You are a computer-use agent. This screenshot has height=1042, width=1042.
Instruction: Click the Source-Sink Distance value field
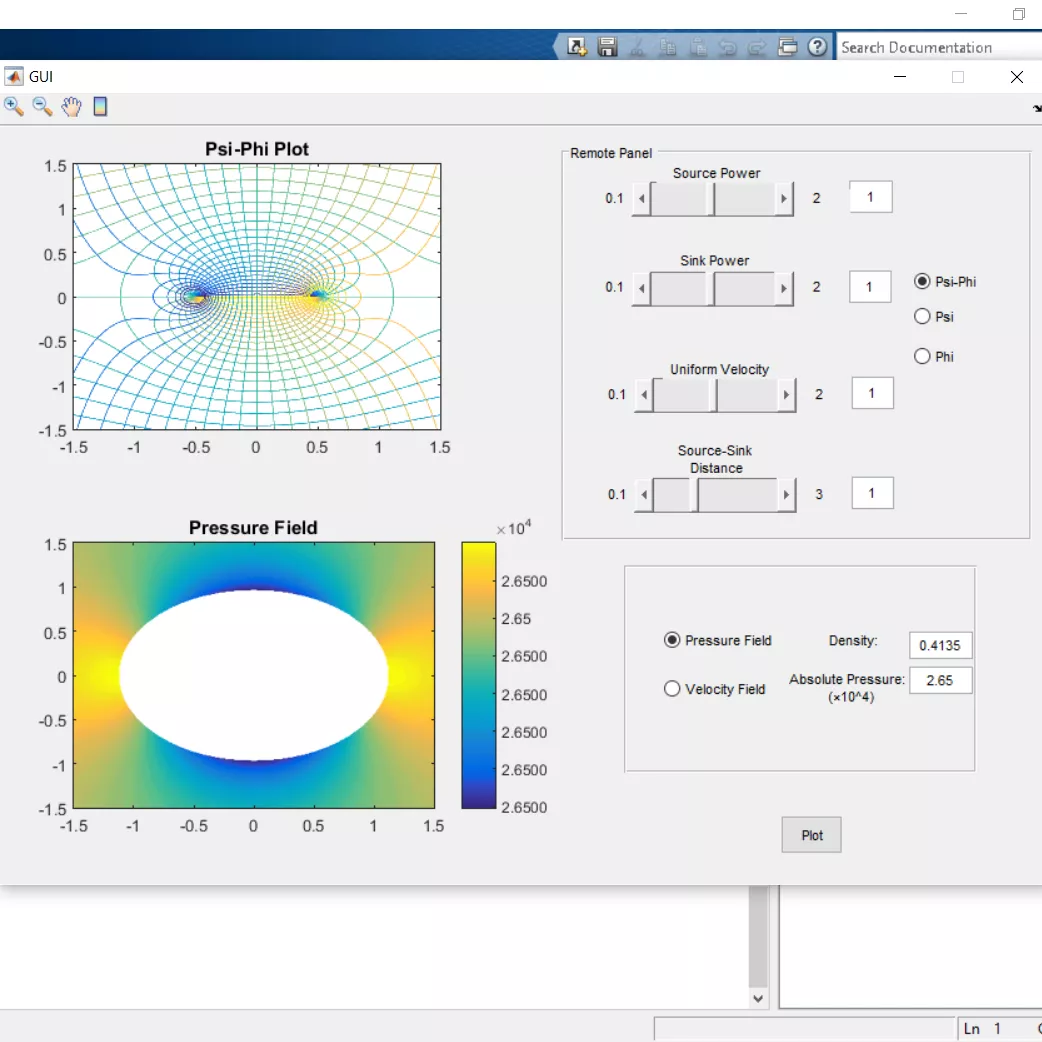coord(873,493)
